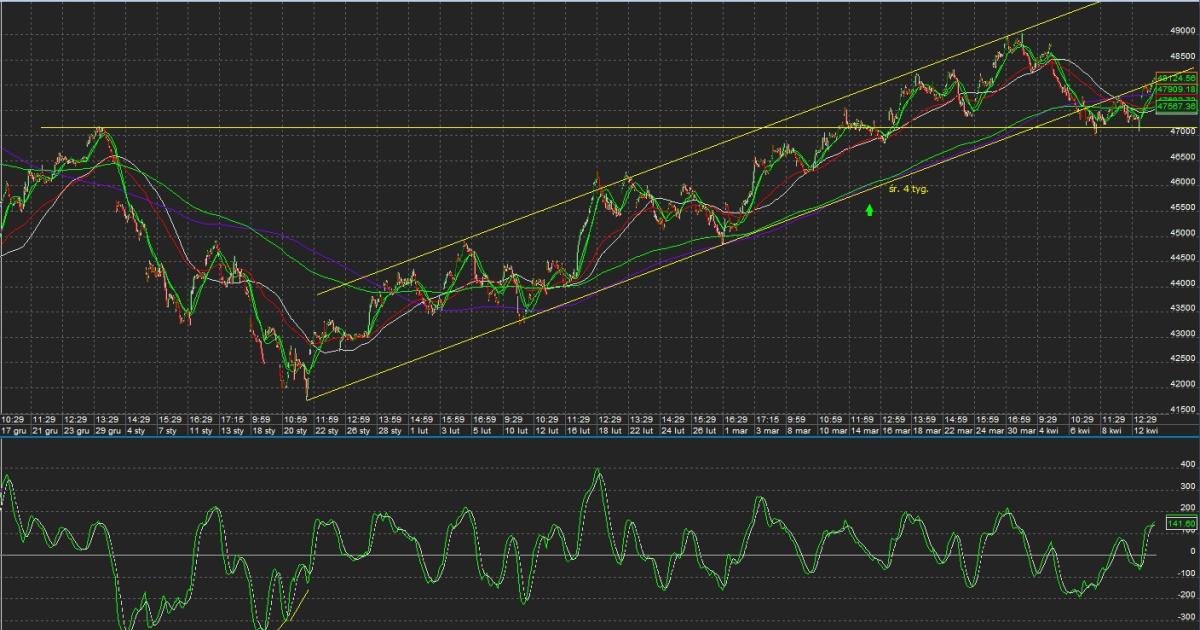This screenshot has width=1200, height=630.
Task: Select the 47587.38 green price label
Action: pyautogui.click(x=1176, y=105)
